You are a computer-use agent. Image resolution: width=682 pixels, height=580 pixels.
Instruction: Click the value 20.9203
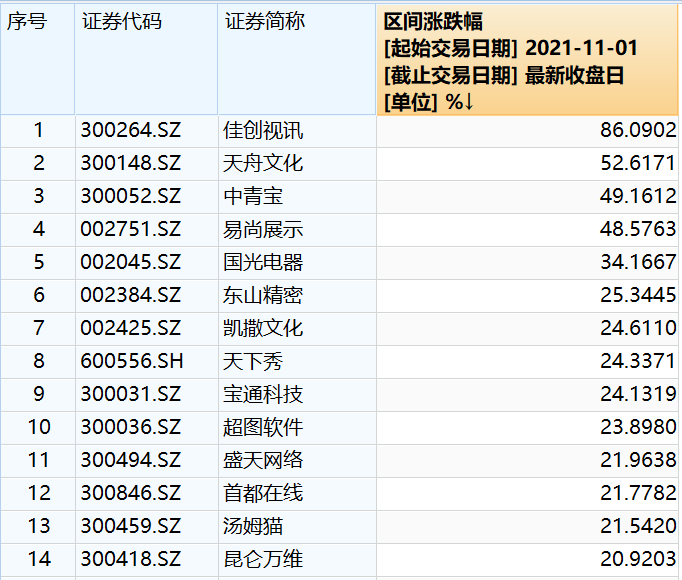[x=638, y=560]
